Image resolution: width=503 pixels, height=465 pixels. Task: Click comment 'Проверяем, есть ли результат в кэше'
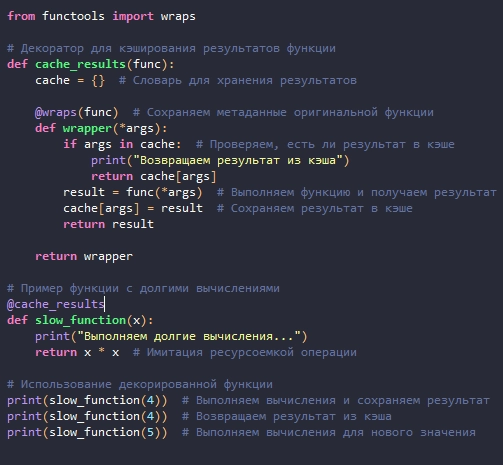[x=325, y=144]
